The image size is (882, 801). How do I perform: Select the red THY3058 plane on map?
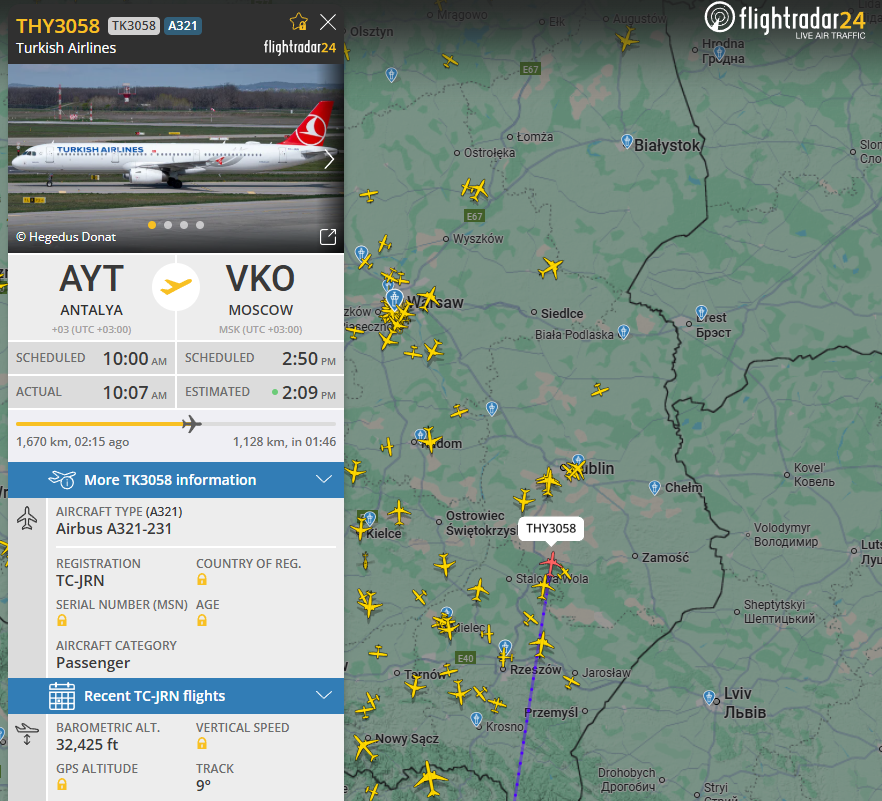tap(552, 563)
